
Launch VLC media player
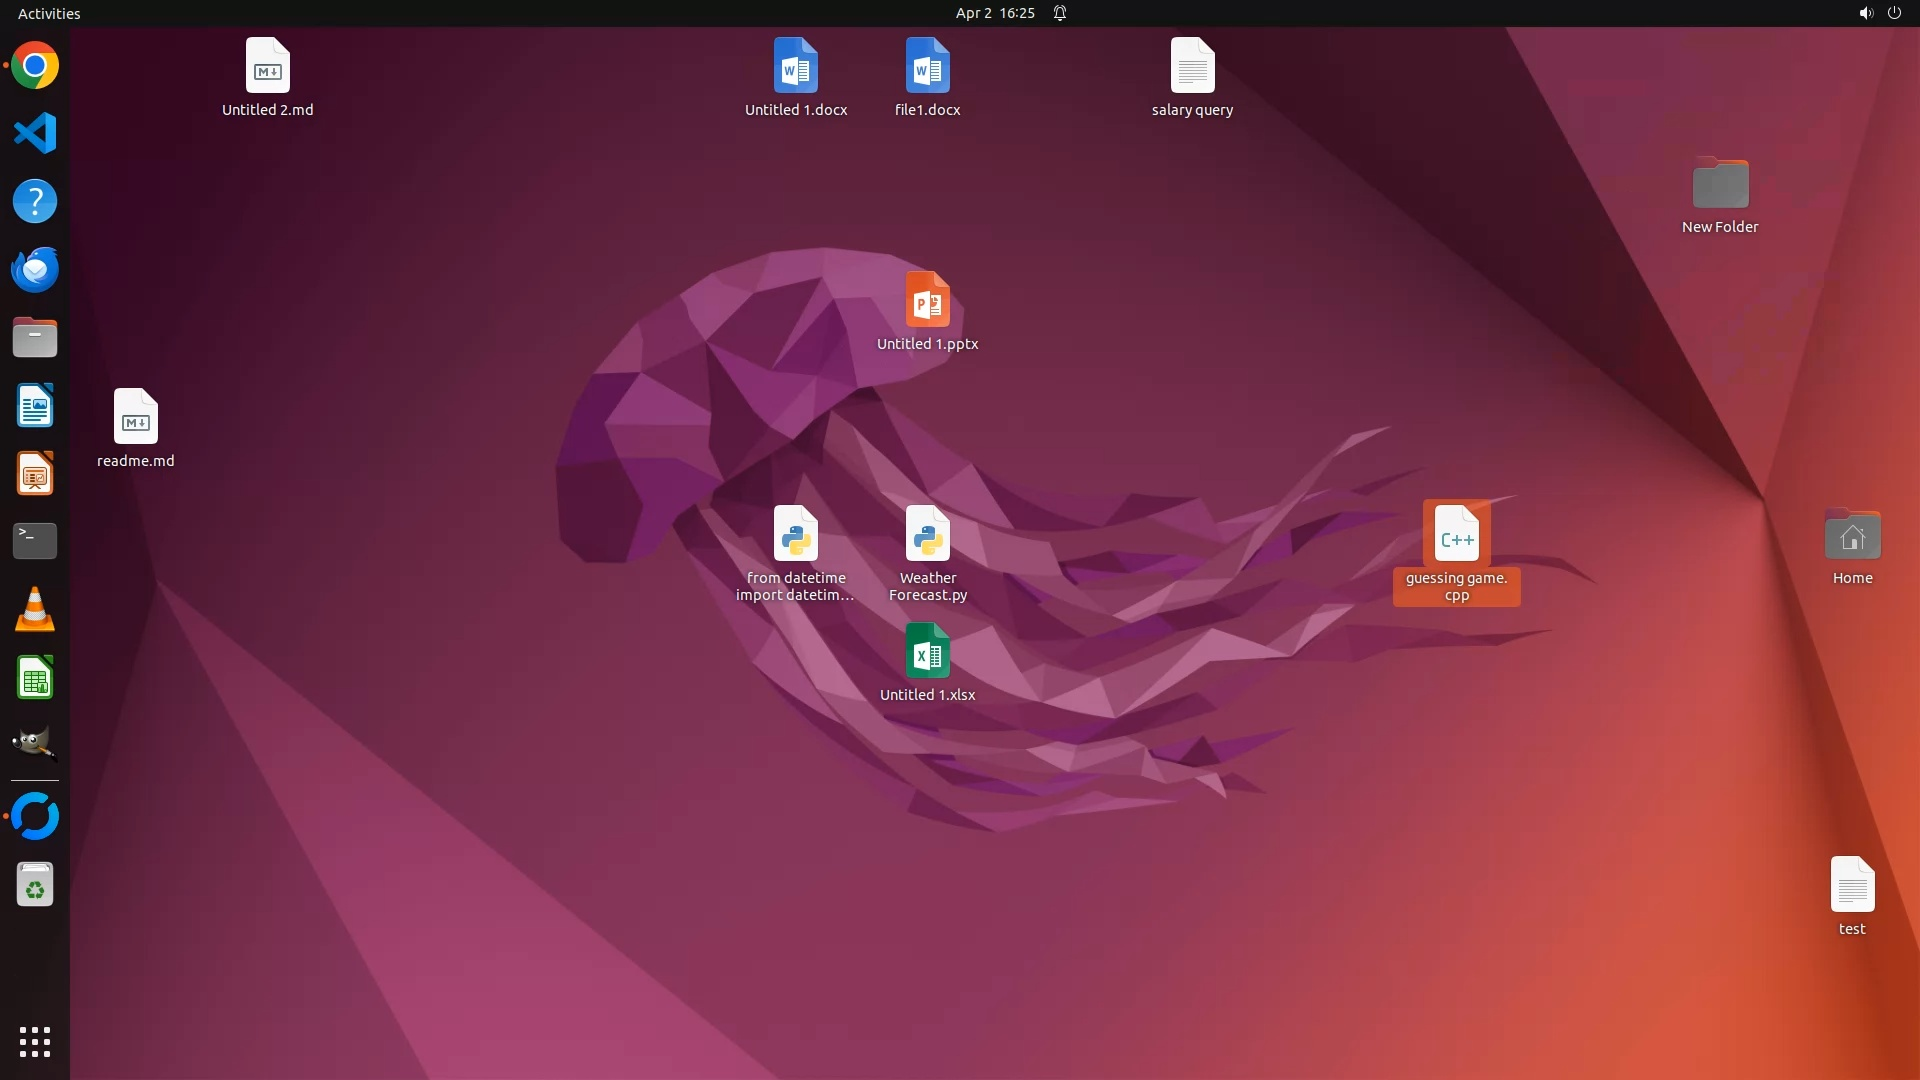pyautogui.click(x=35, y=609)
